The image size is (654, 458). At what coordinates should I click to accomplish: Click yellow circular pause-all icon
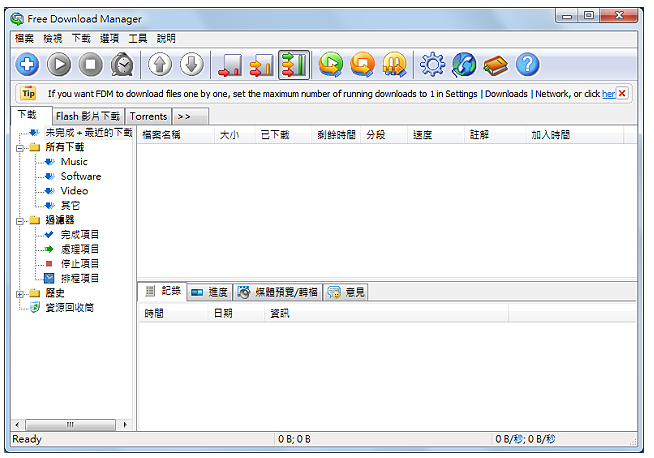(394, 65)
